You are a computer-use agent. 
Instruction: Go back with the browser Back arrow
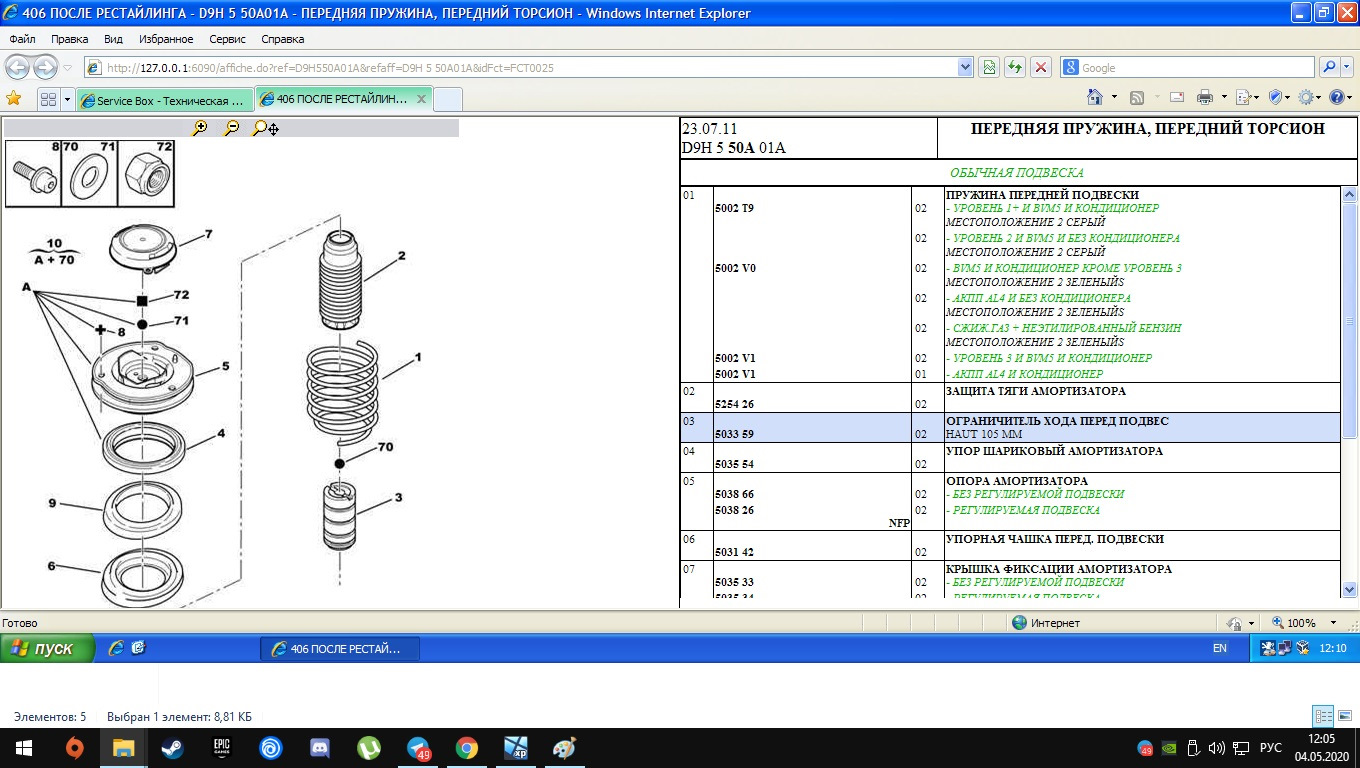coord(17,67)
